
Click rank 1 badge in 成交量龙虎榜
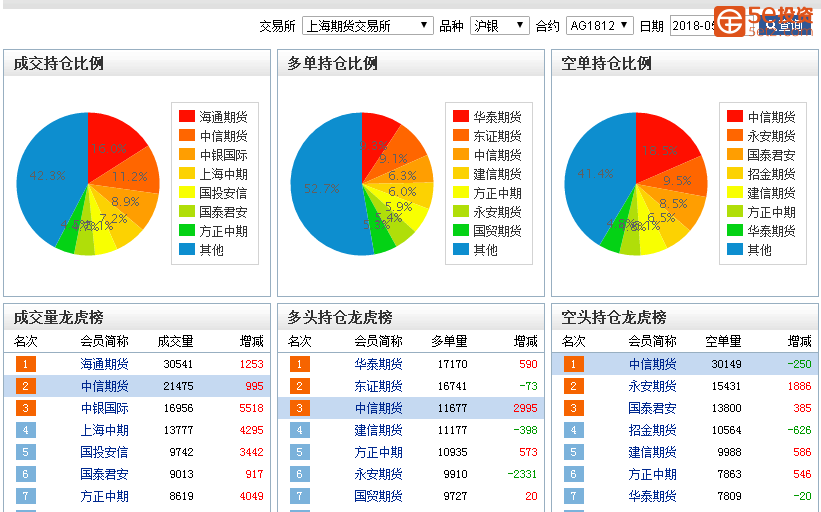coord(26,364)
